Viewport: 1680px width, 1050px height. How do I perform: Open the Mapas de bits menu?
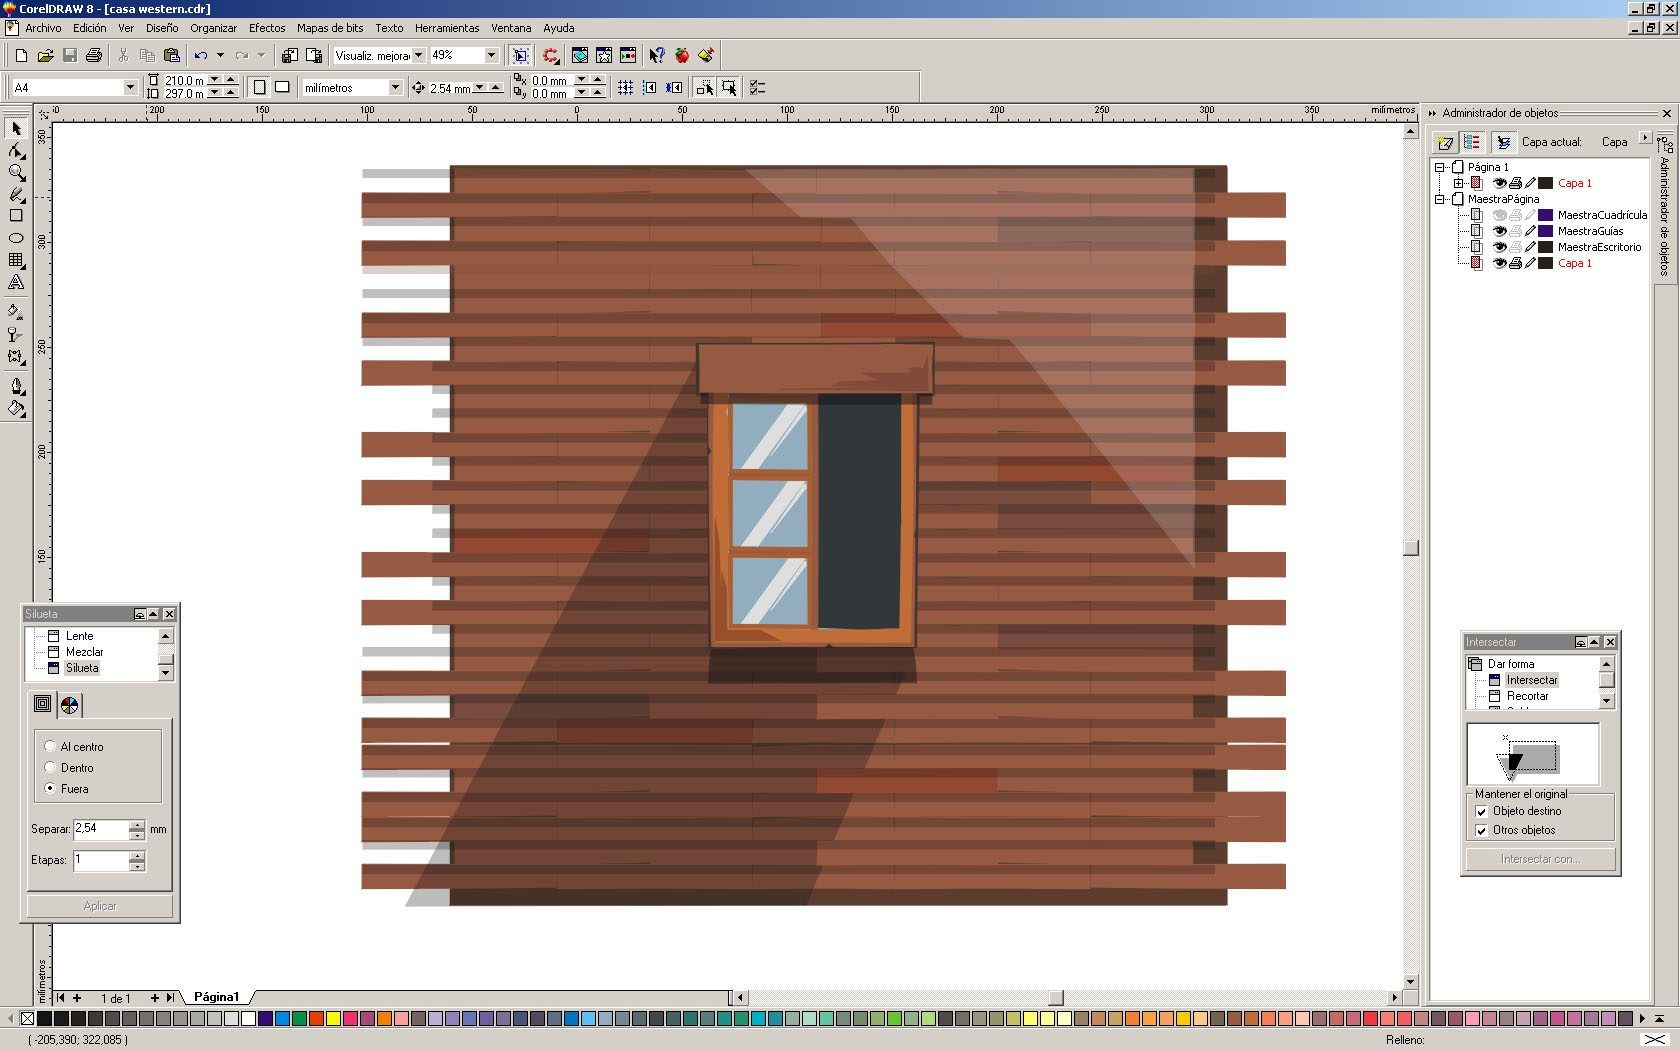pyautogui.click(x=330, y=28)
